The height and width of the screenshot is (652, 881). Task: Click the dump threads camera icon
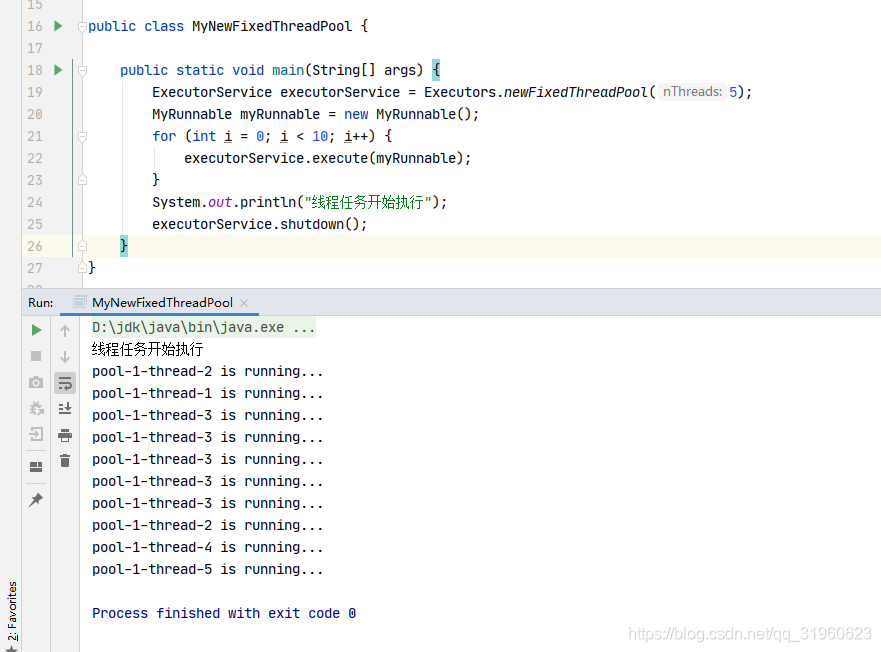36,382
